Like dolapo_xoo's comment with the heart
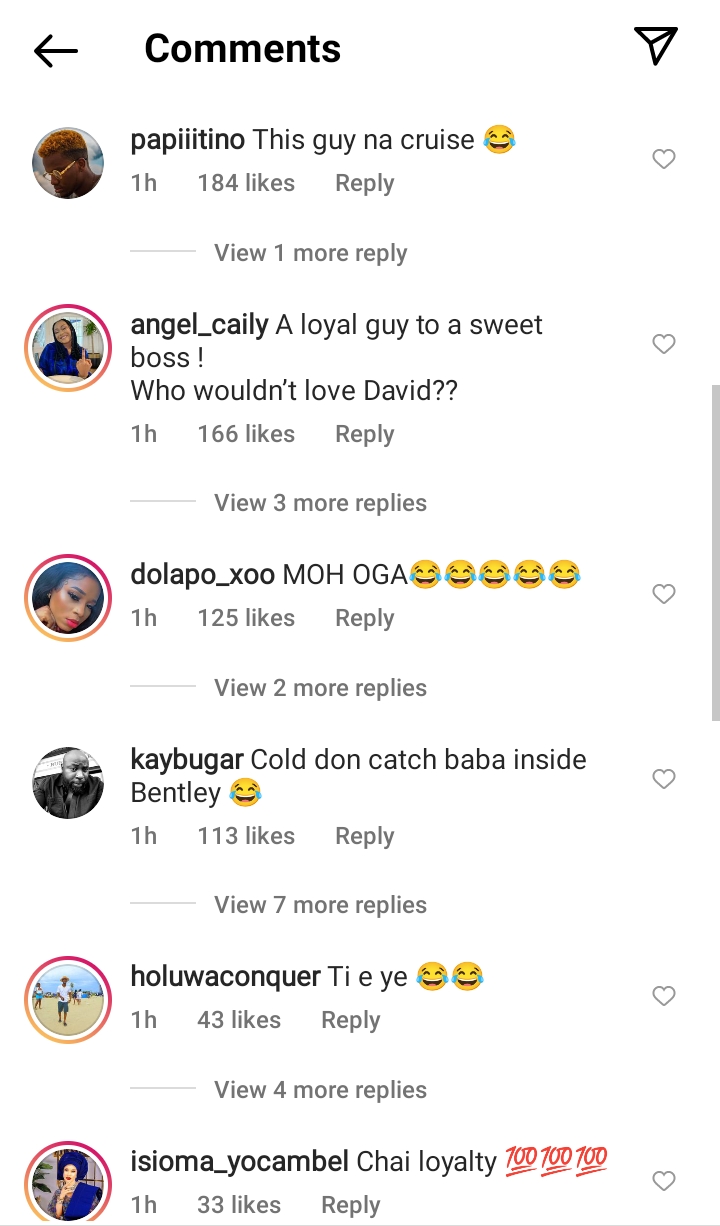 [x=664, y=594]
